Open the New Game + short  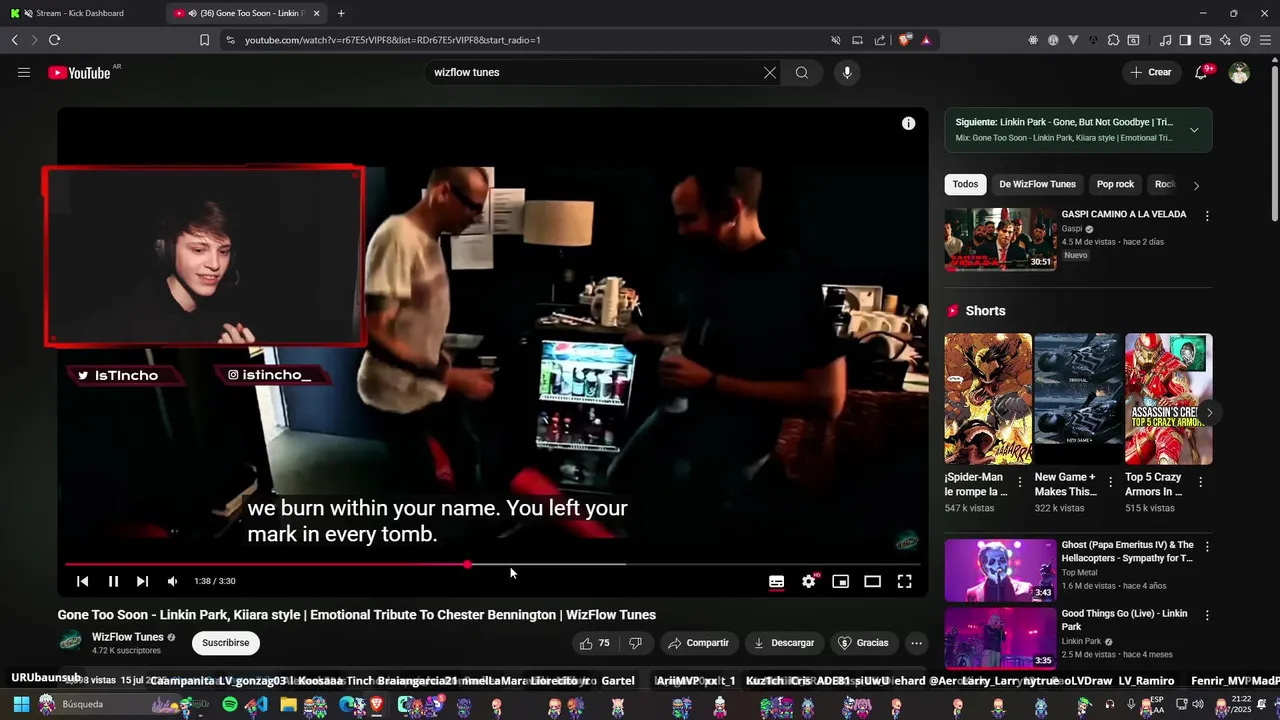pos(1078,399)
